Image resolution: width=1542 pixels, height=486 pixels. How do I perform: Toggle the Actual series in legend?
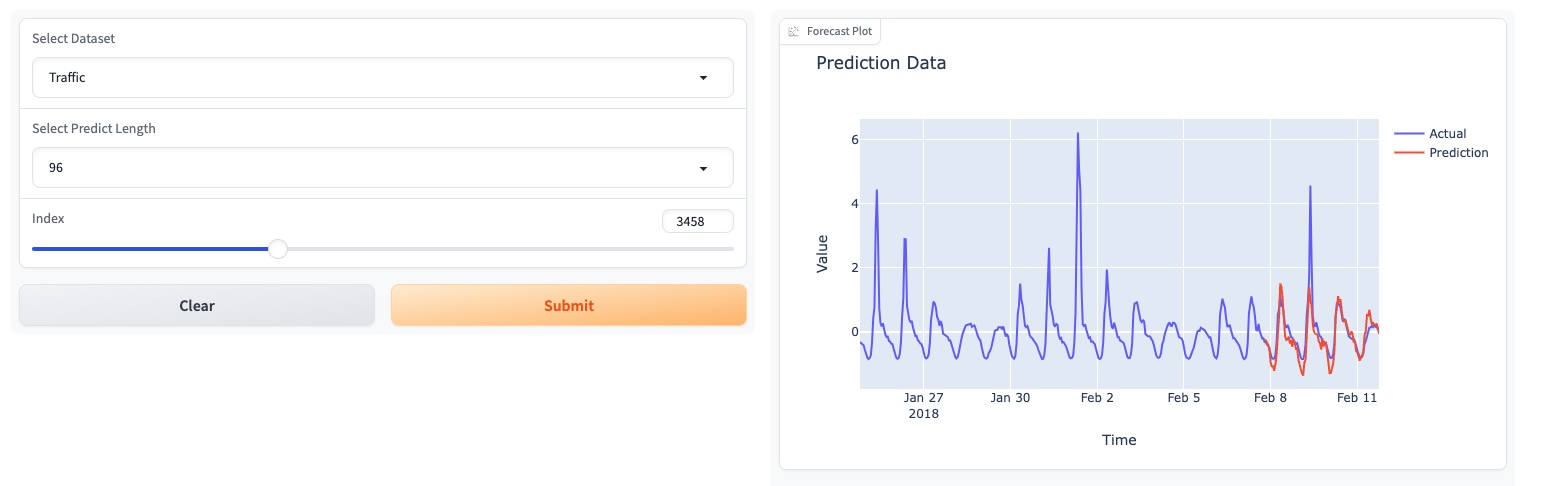pyautogui.click(x=1447, y=134)
